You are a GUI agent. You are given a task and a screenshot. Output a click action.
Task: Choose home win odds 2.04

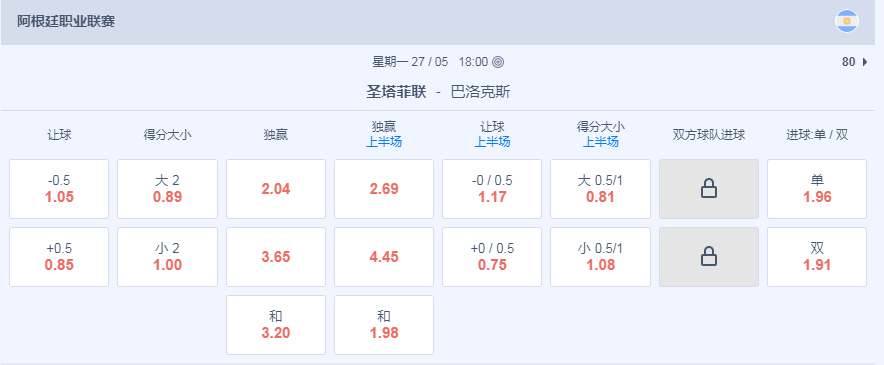coord(276,189)
